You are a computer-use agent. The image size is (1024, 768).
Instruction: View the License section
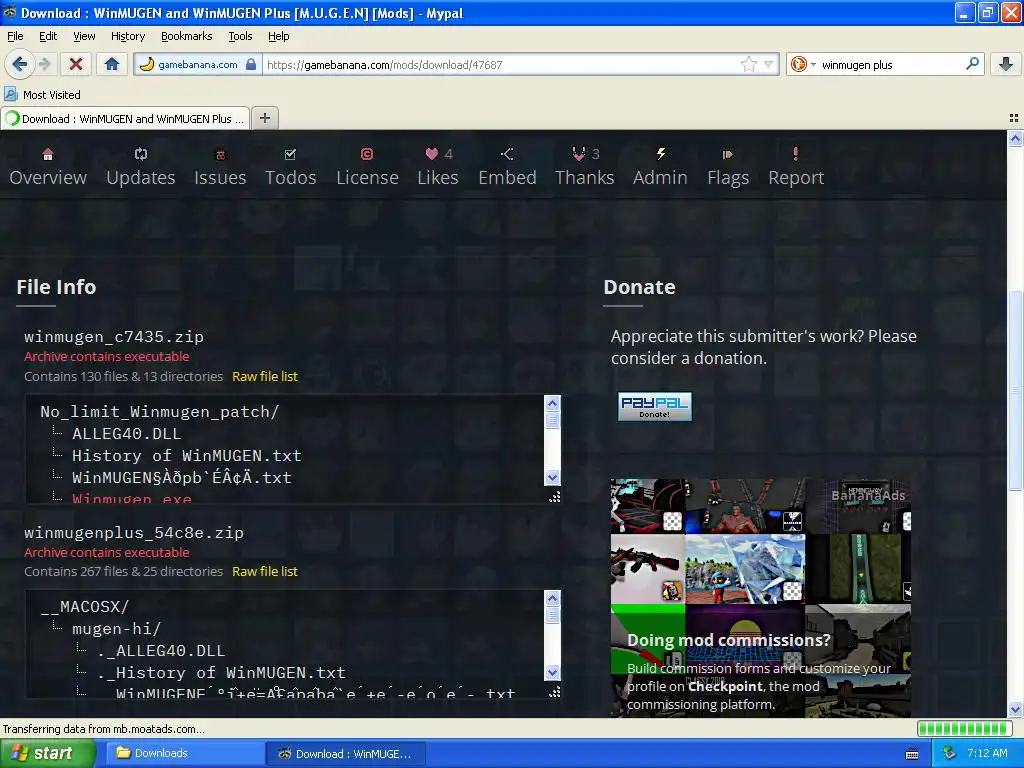(367, 167)
